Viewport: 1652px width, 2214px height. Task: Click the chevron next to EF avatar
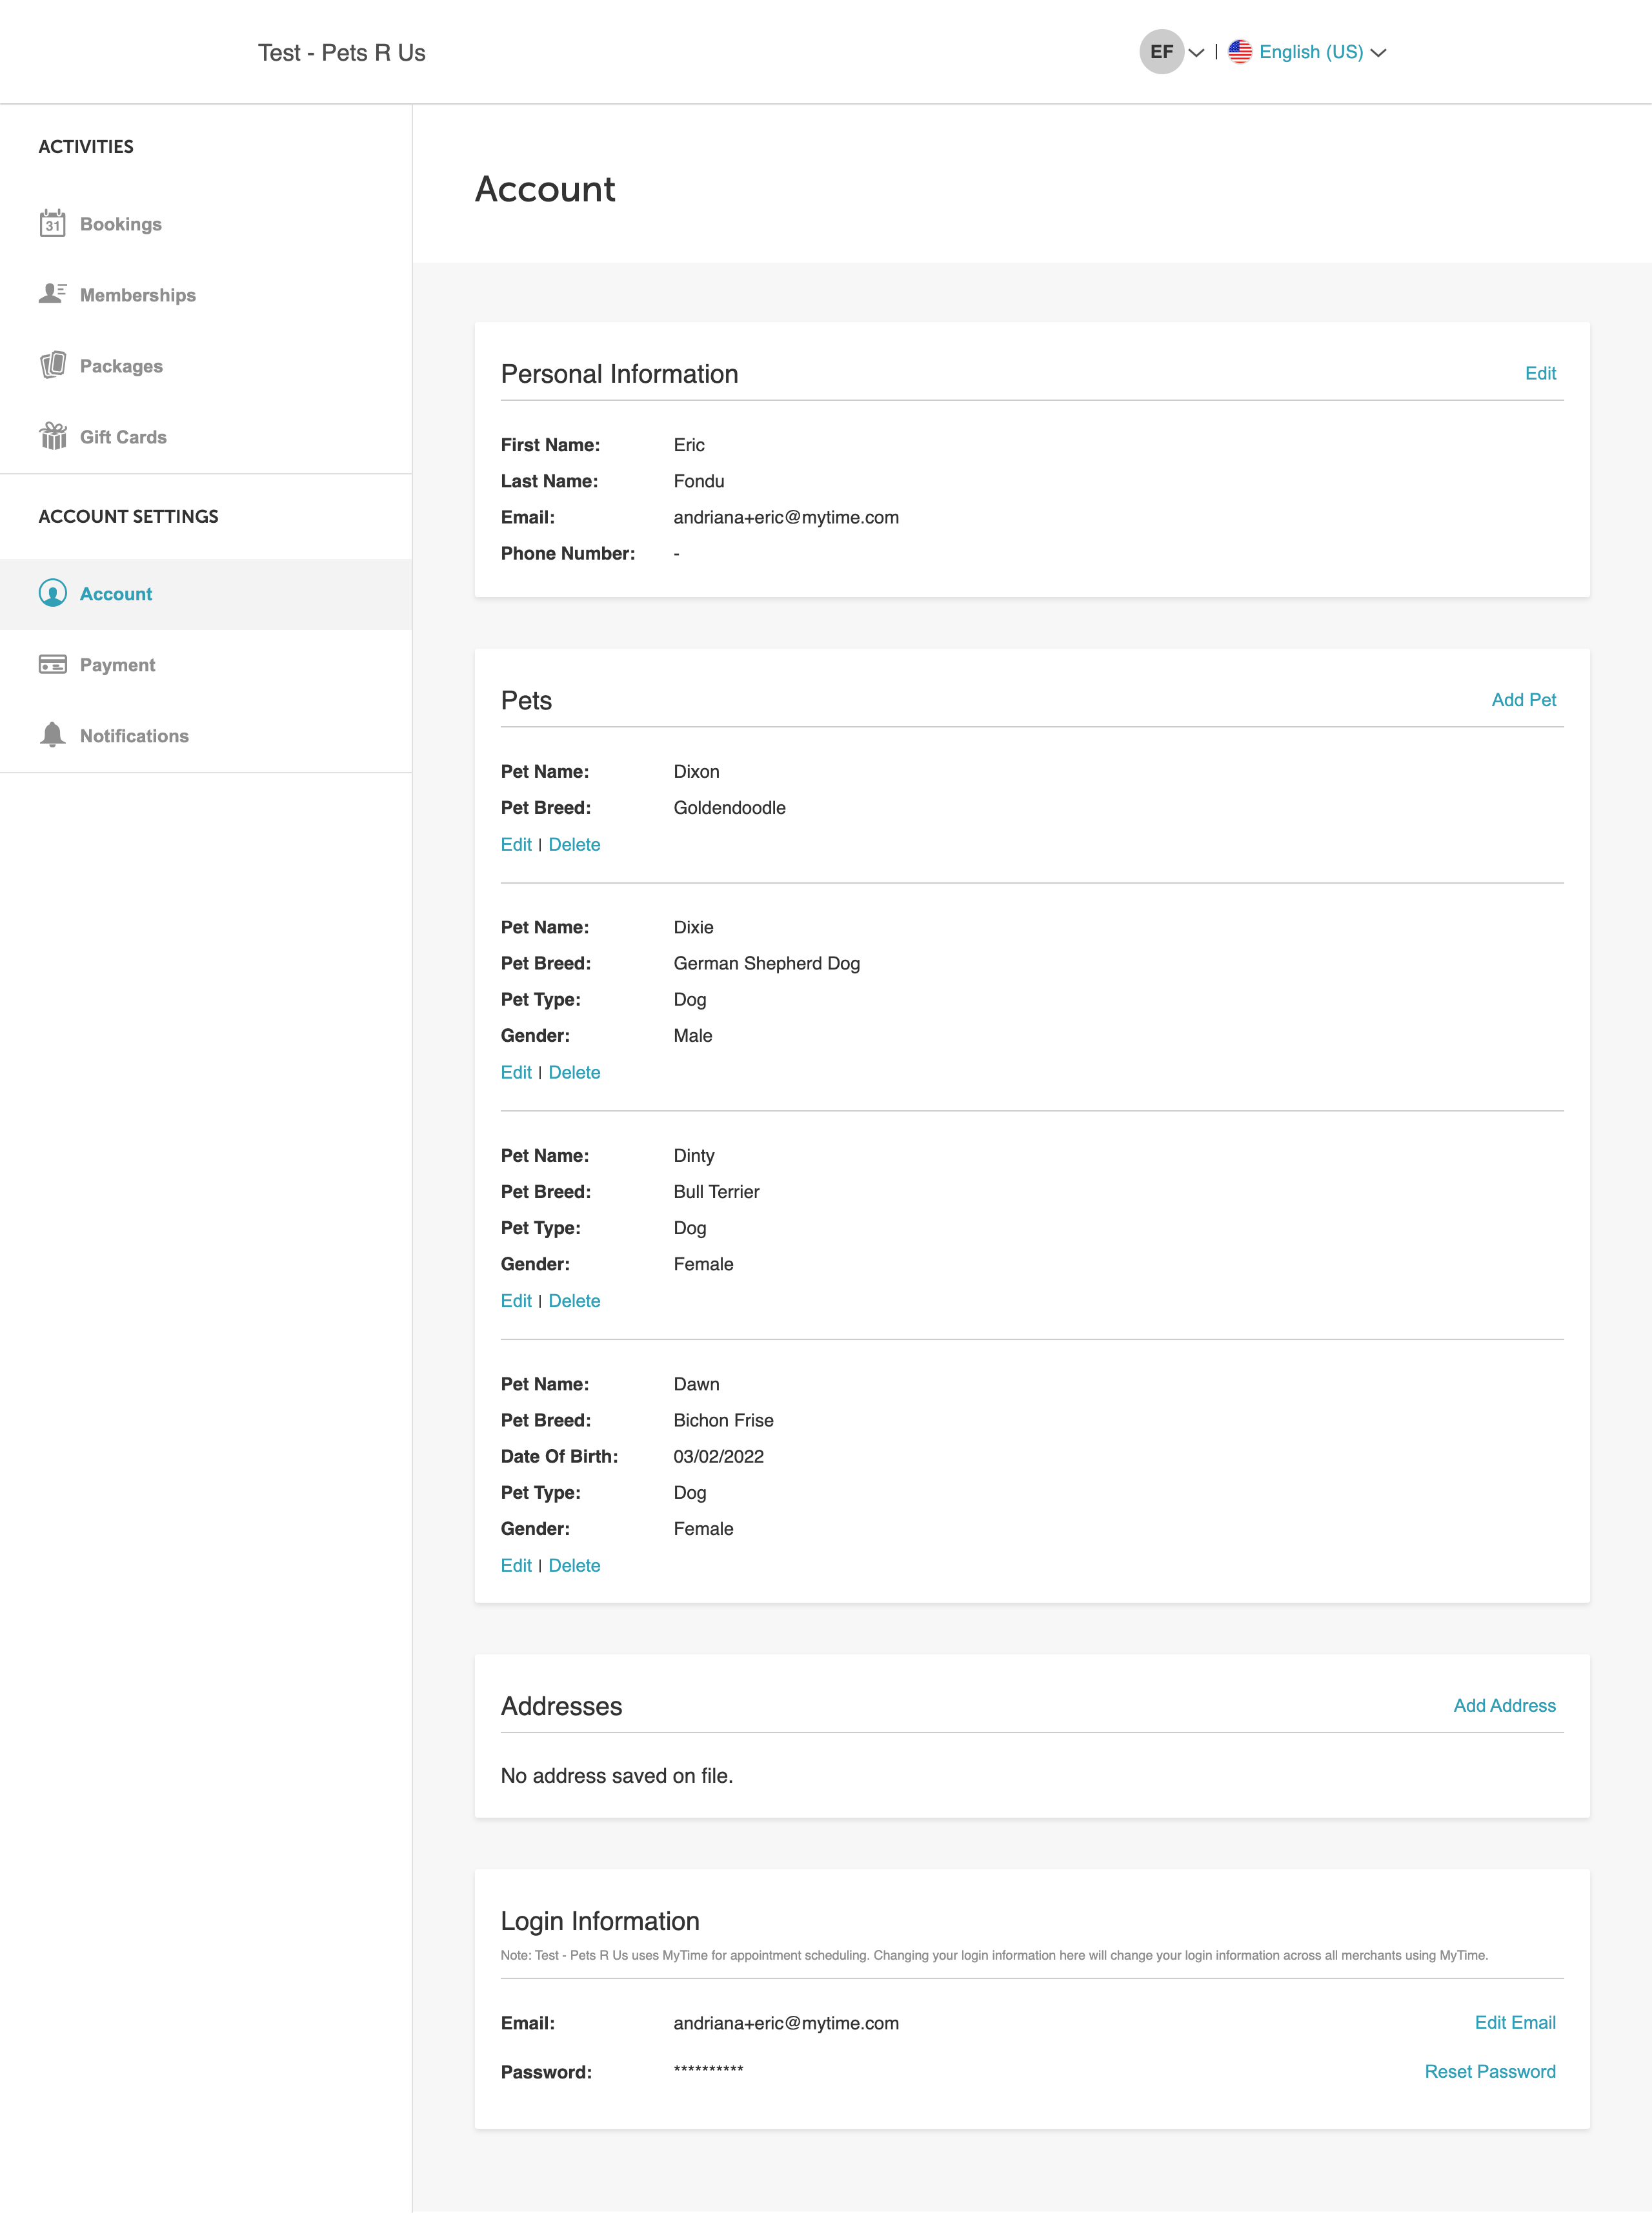(1196, 53)
